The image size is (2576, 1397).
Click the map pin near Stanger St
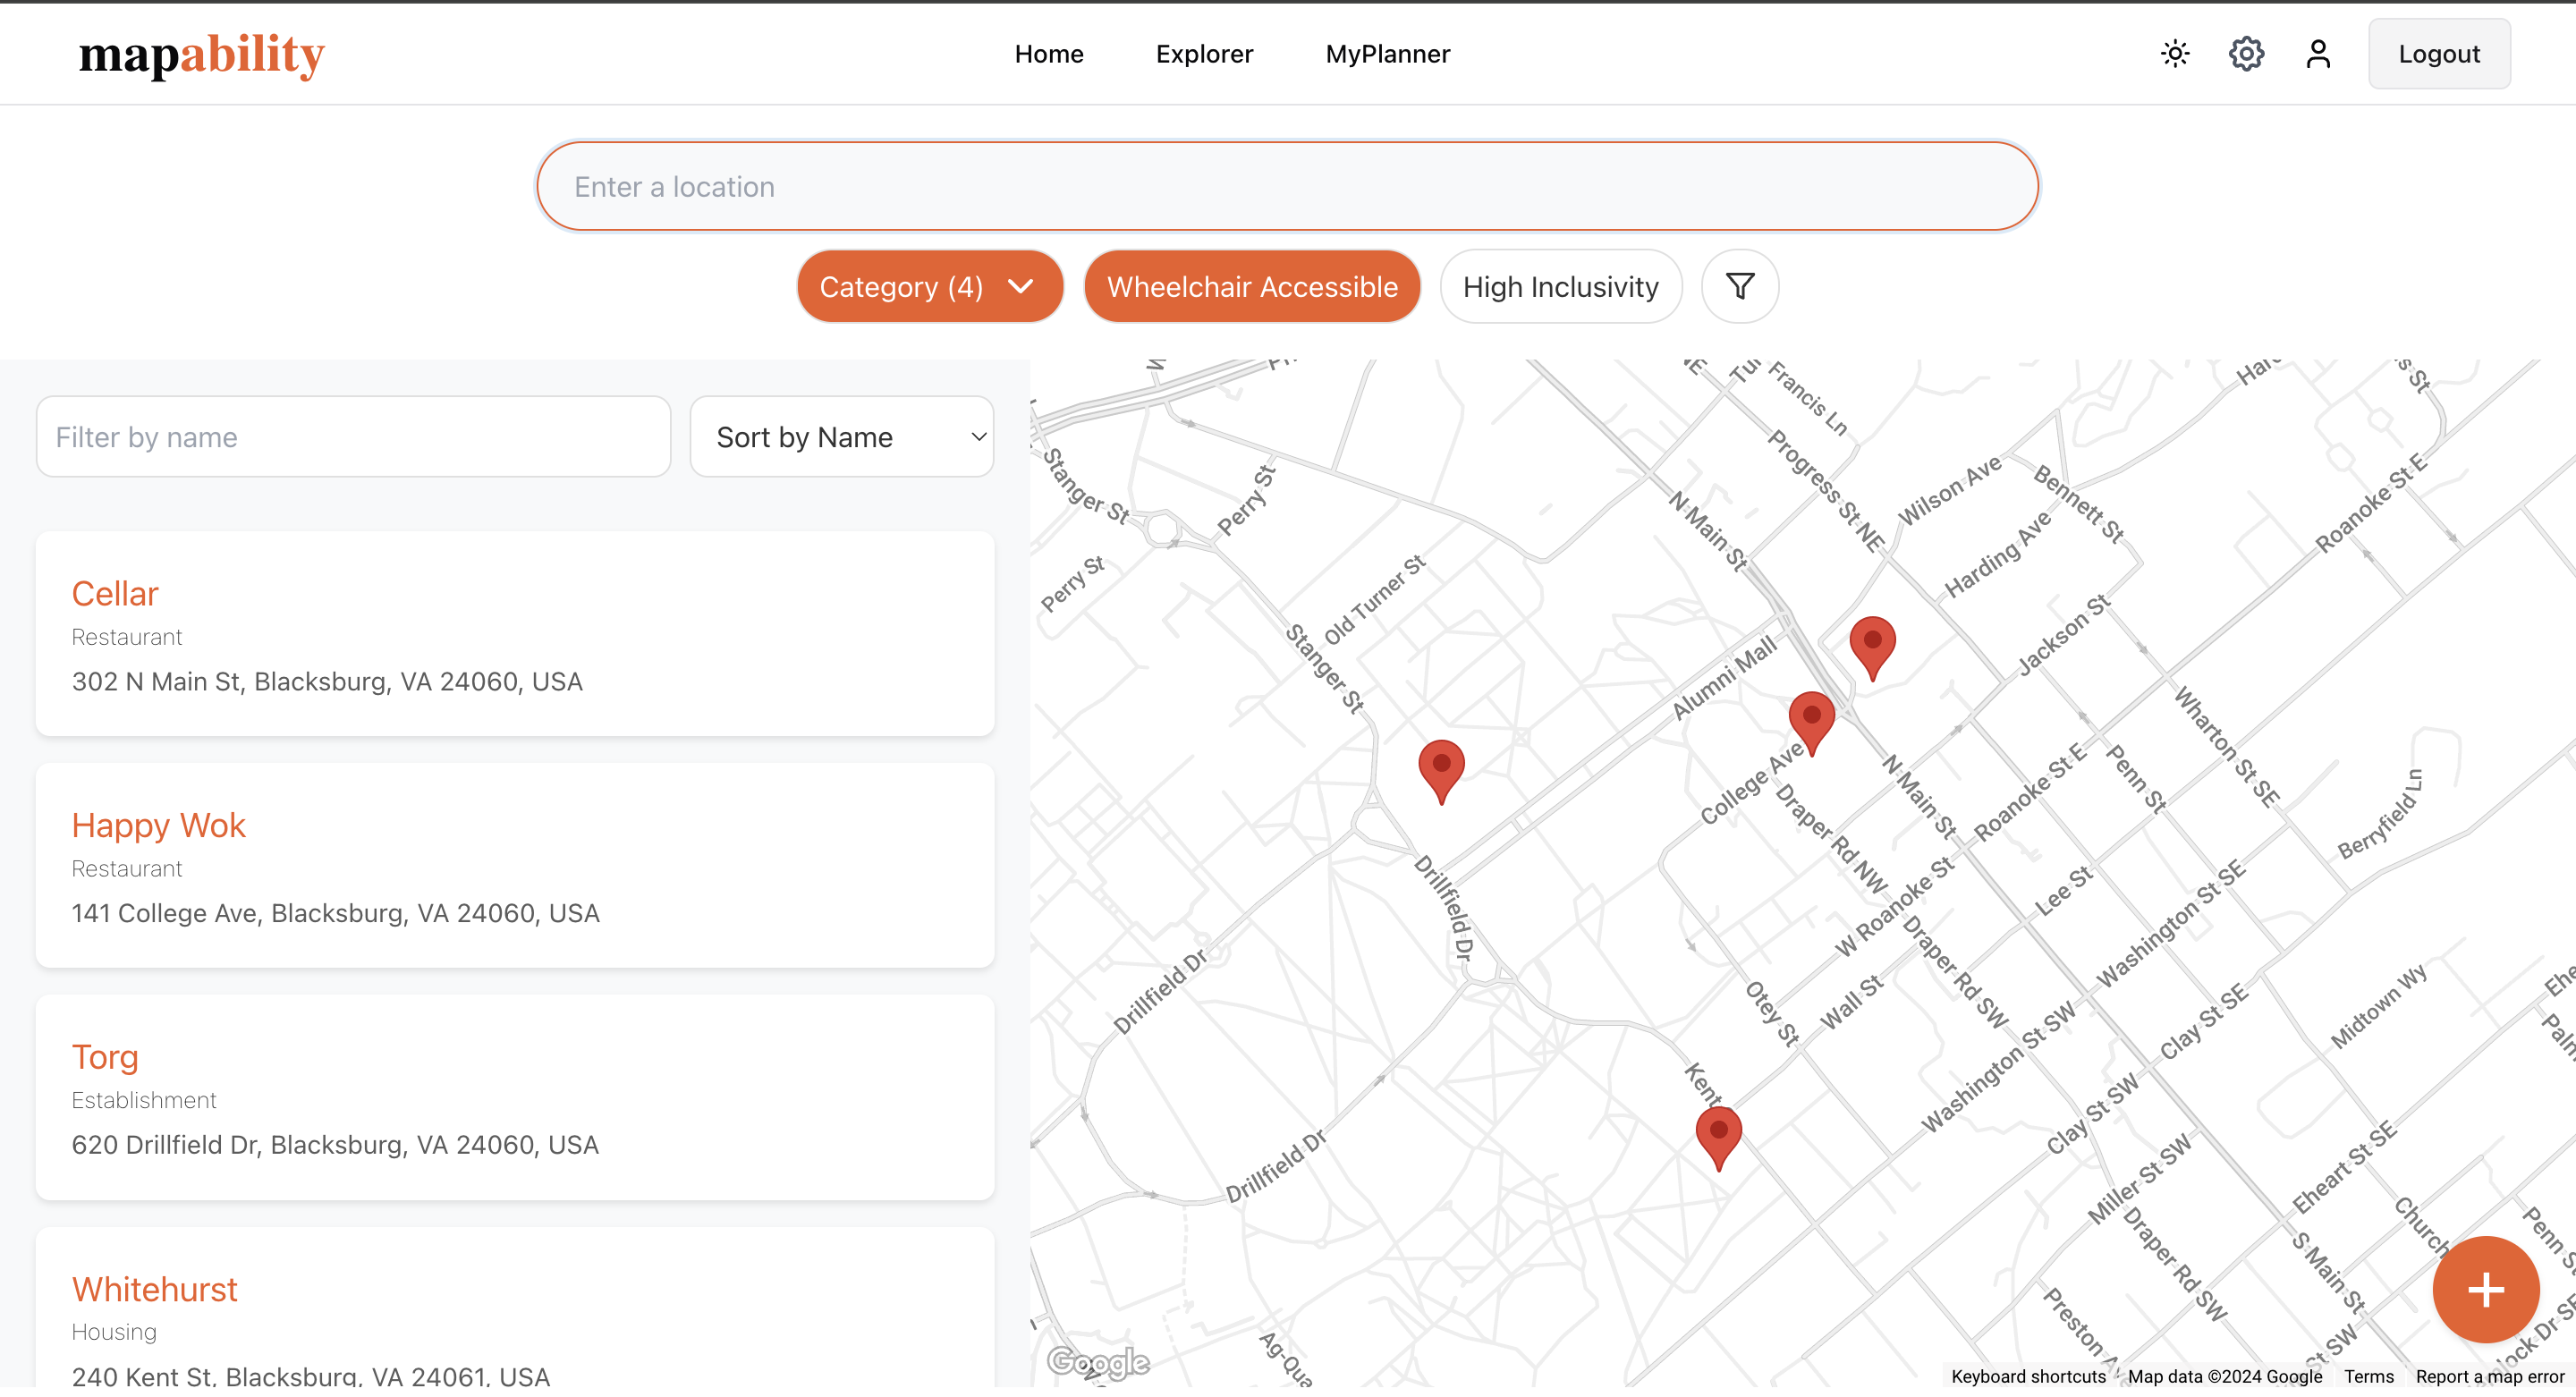point(1441,768)
